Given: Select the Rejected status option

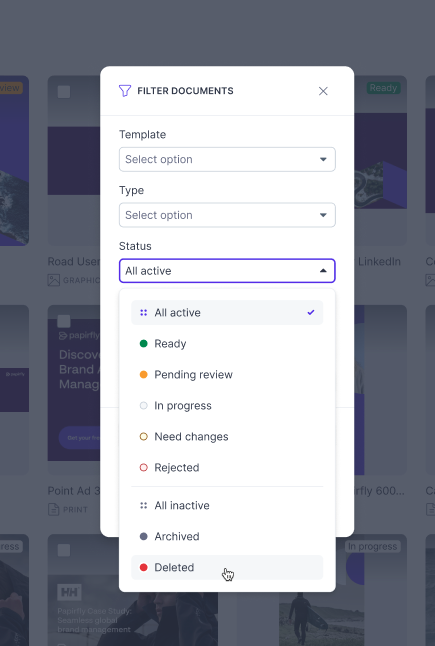Looking at the screenshot, I should tap(227, 468).
